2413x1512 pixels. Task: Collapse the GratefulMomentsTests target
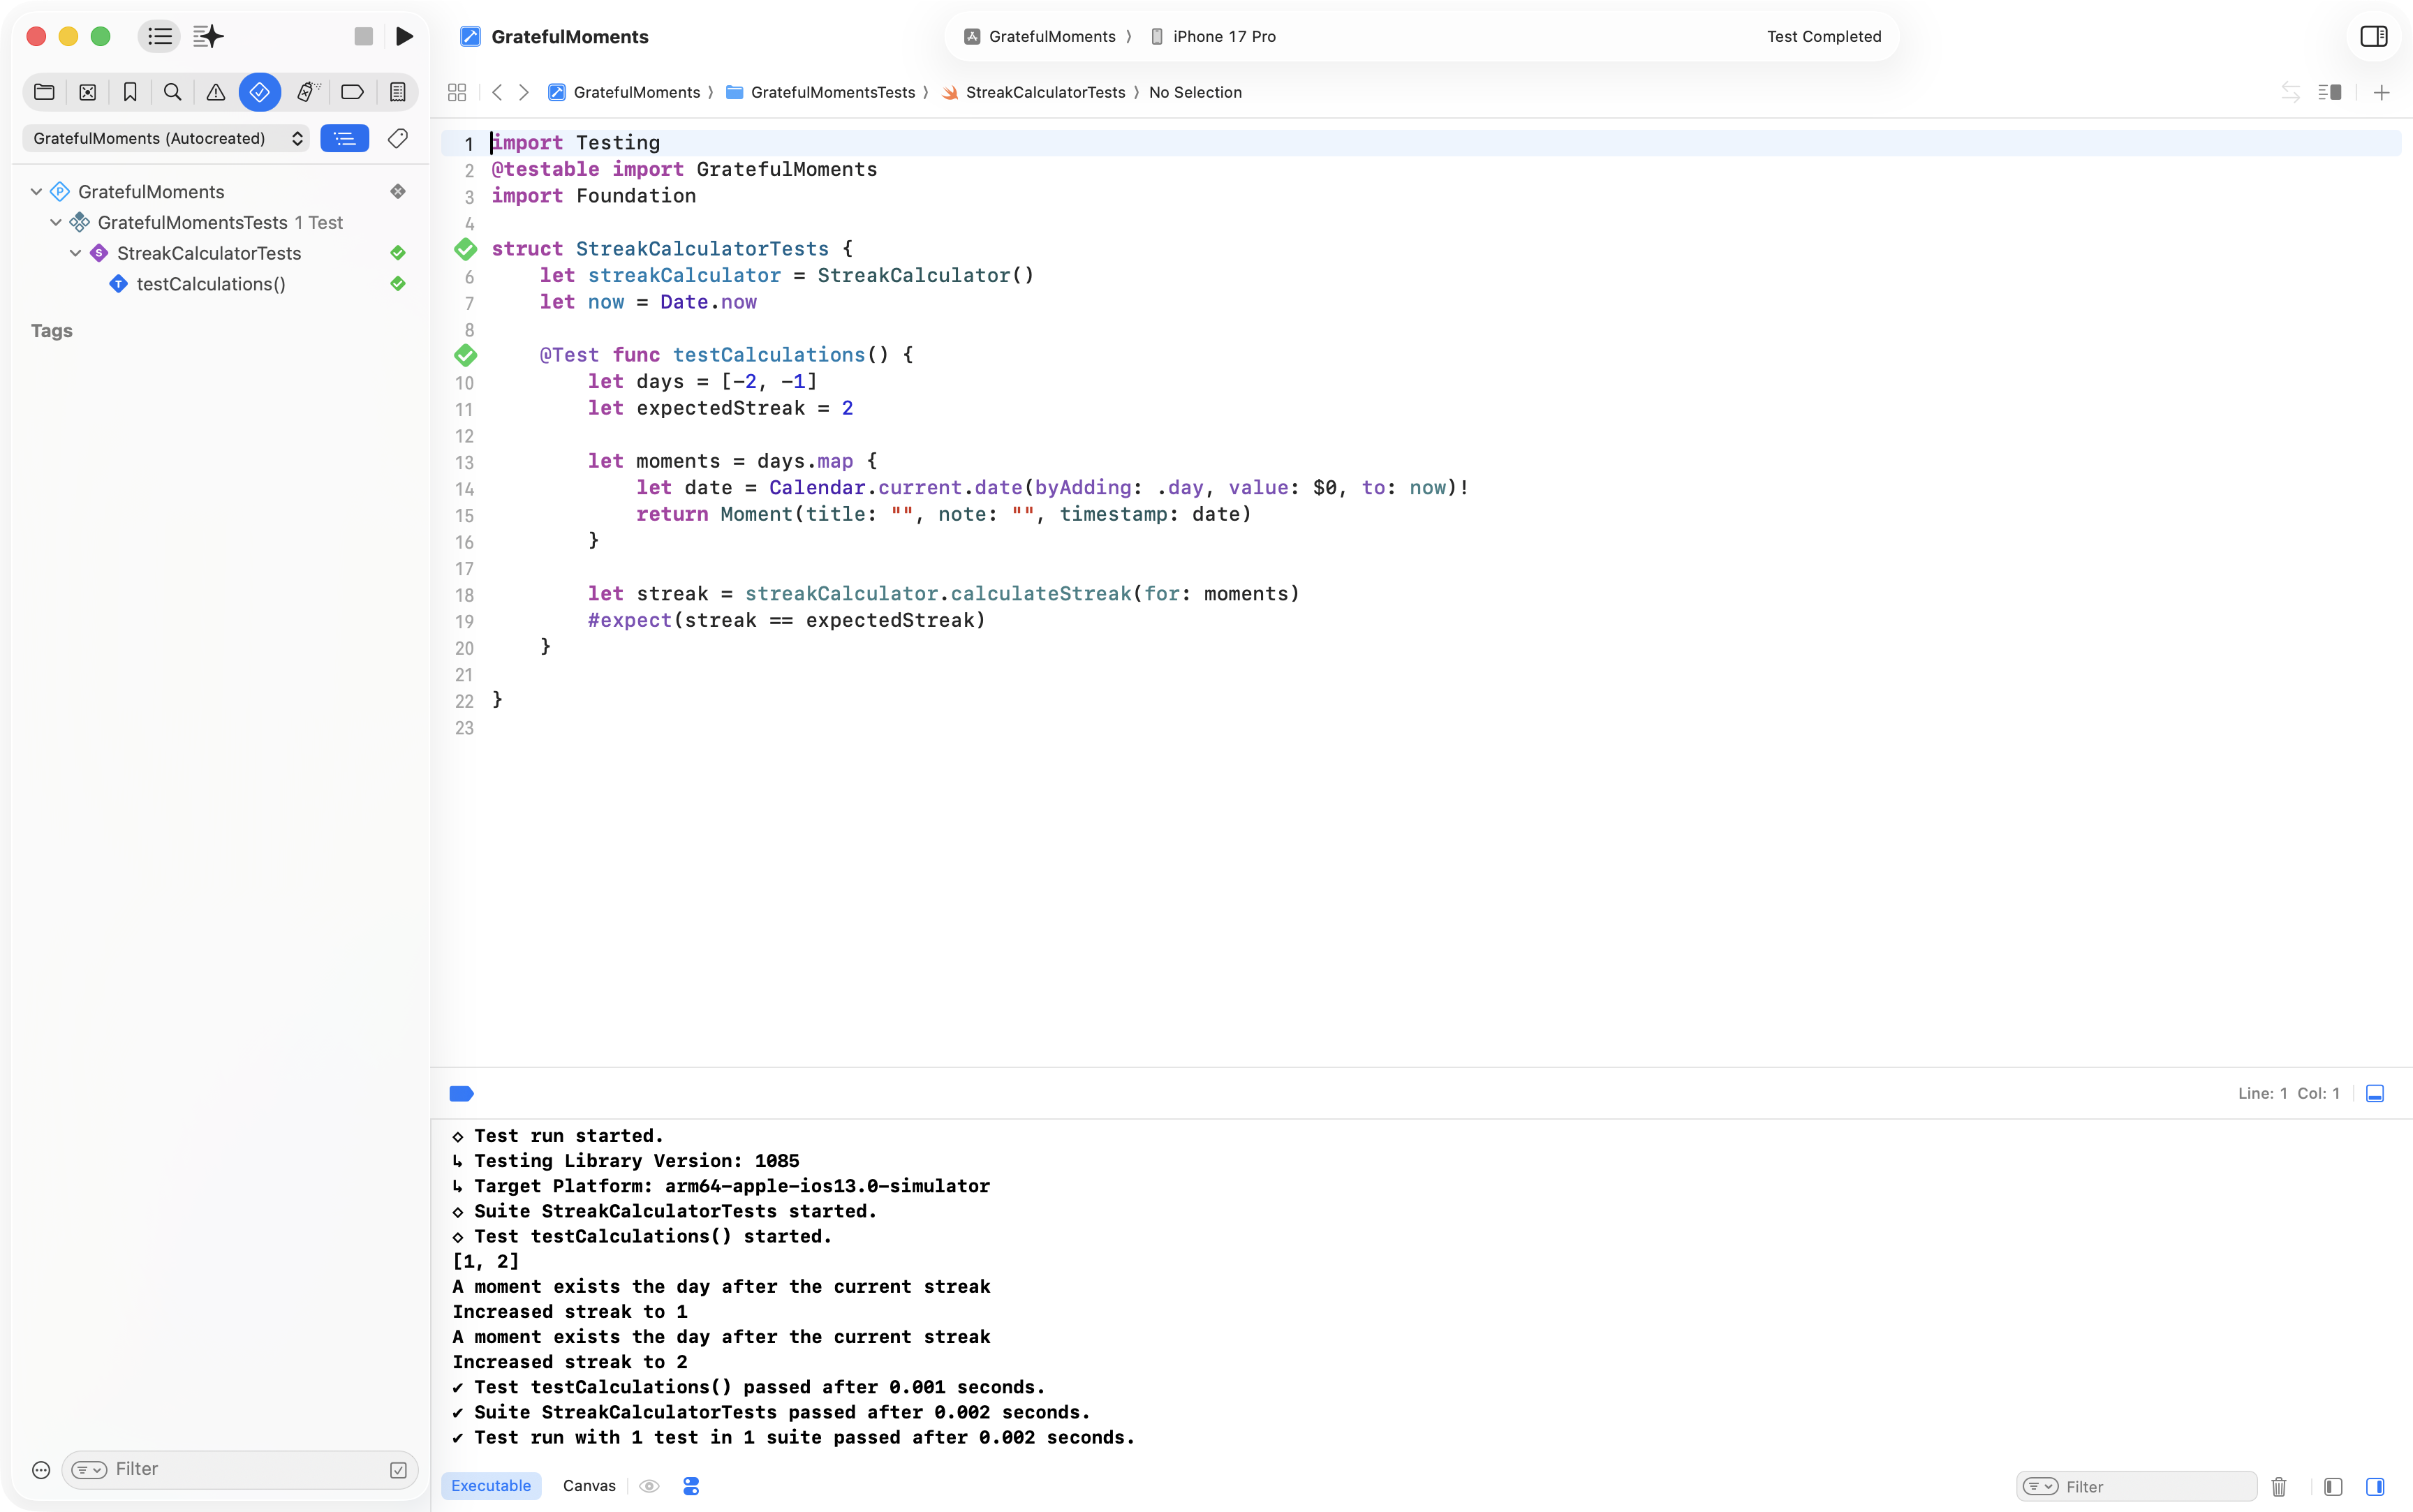coord(56,222)
